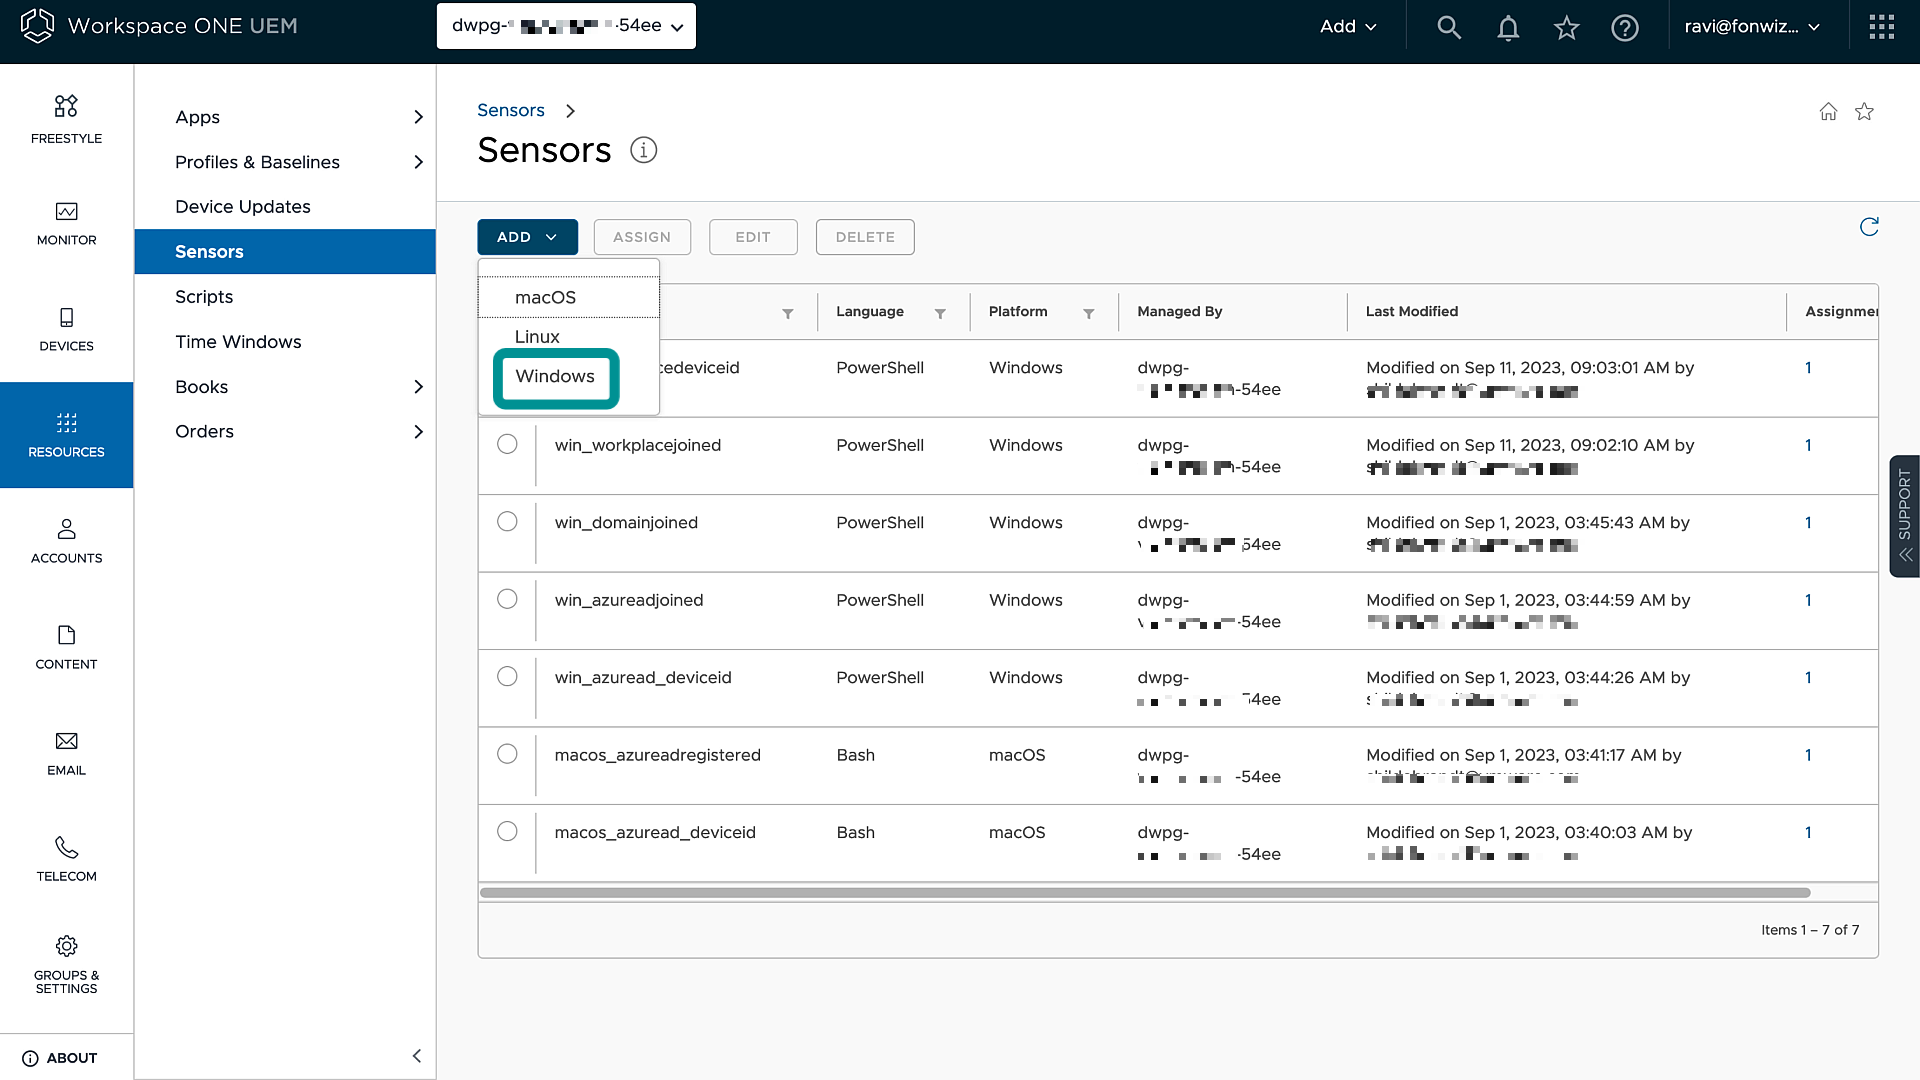Open the Monitor dashboard icon
This screenshot has width=1920, height=1080.
click(66, 212)
